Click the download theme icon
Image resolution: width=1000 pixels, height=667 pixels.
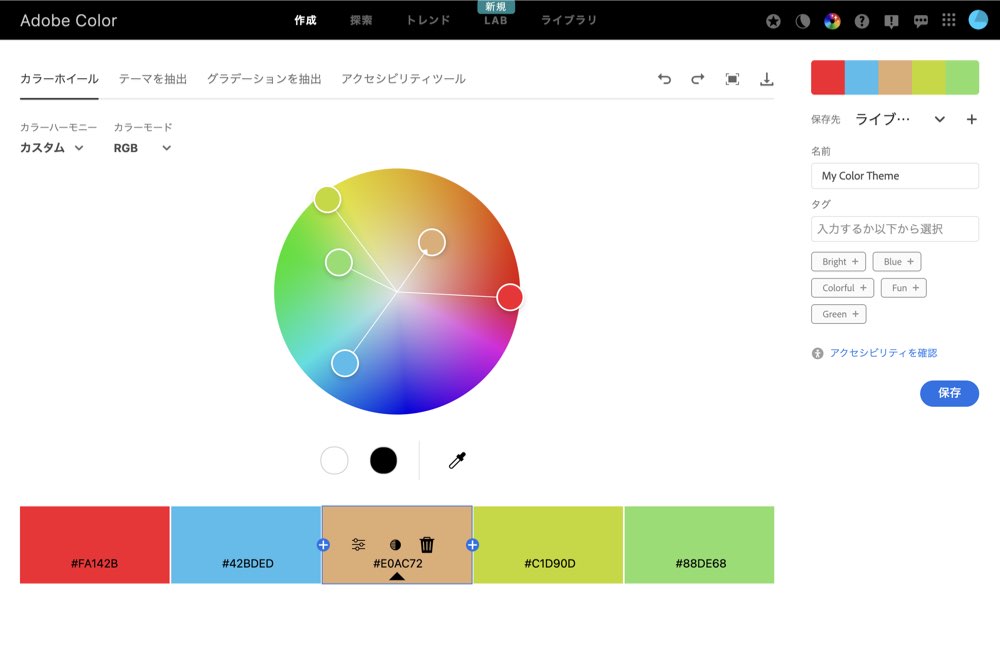coord(767,79)
